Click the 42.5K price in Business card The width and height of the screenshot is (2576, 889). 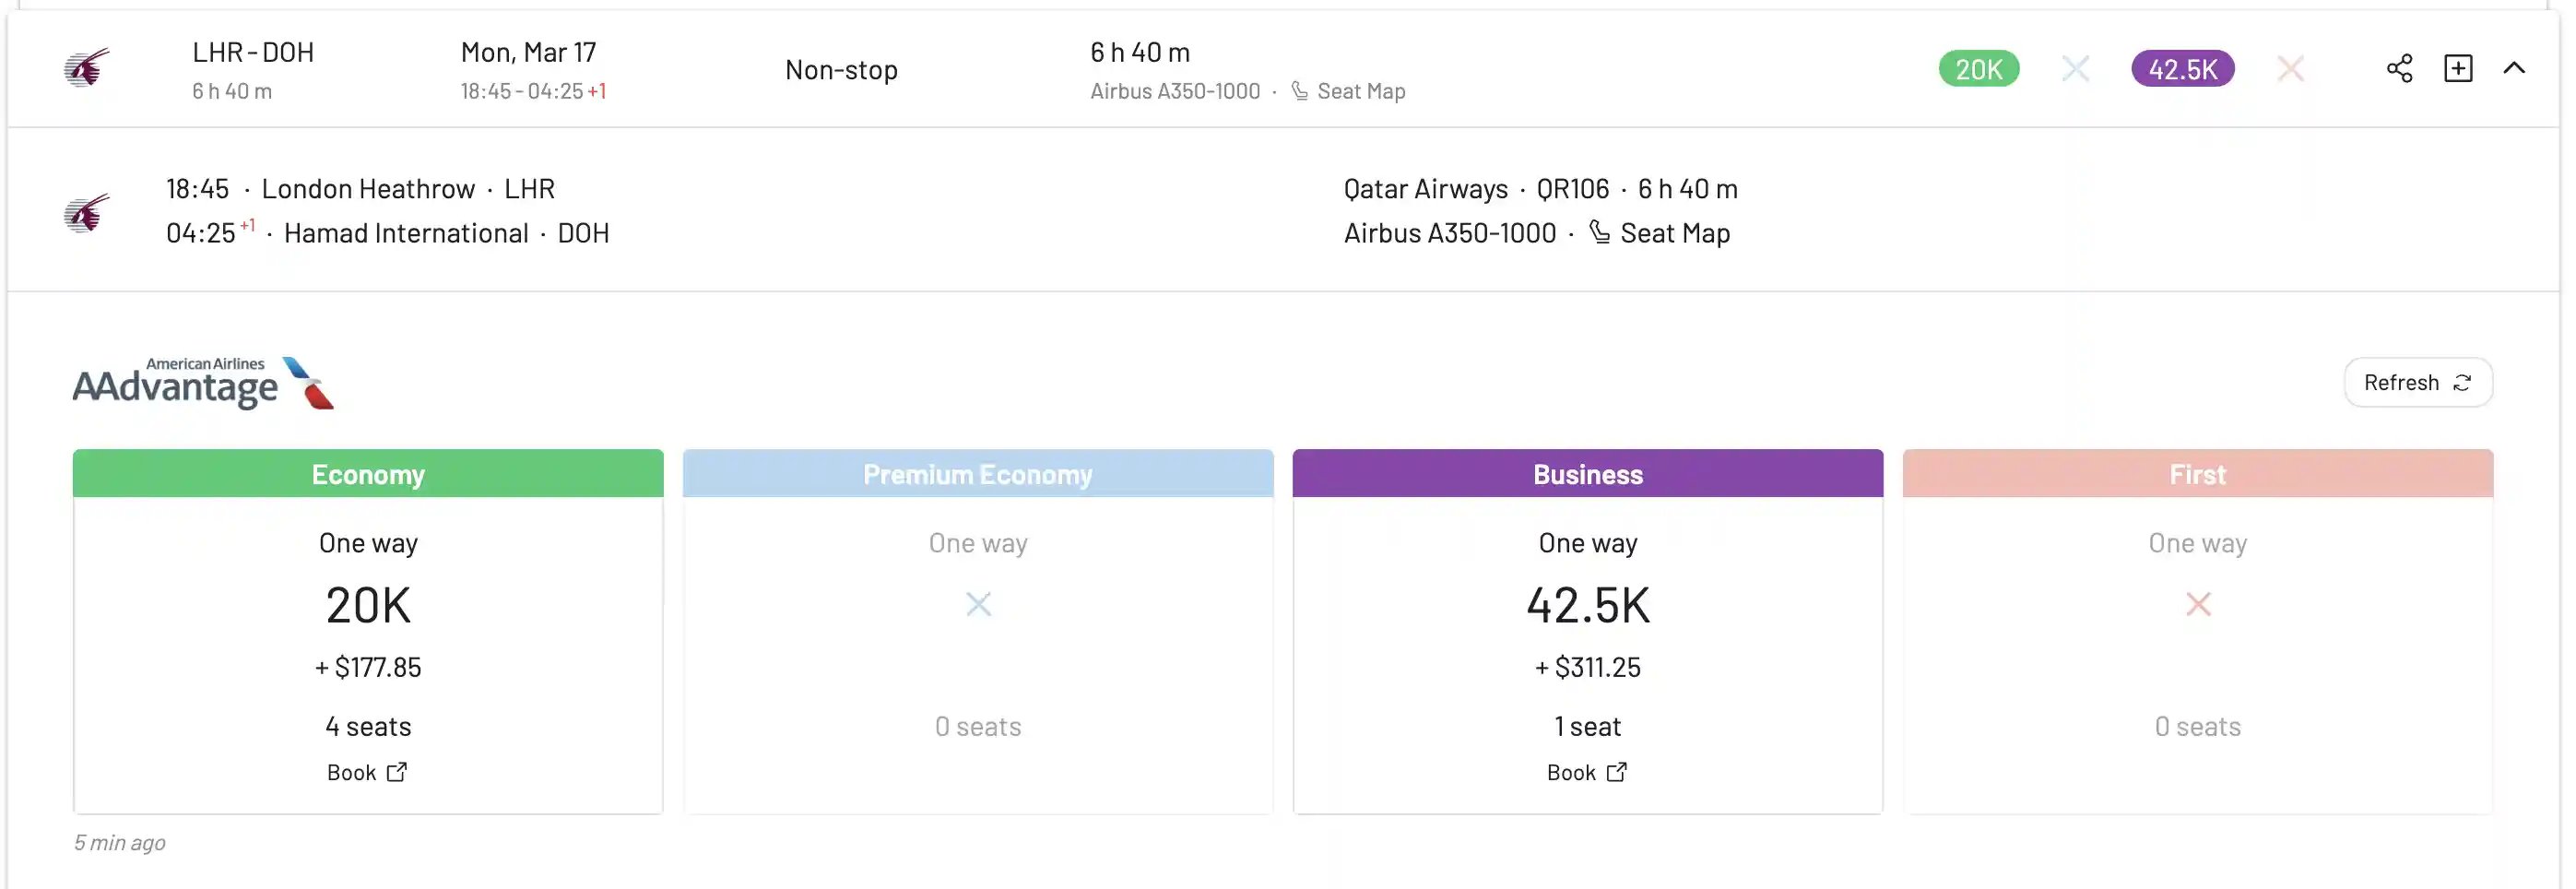1588,605
